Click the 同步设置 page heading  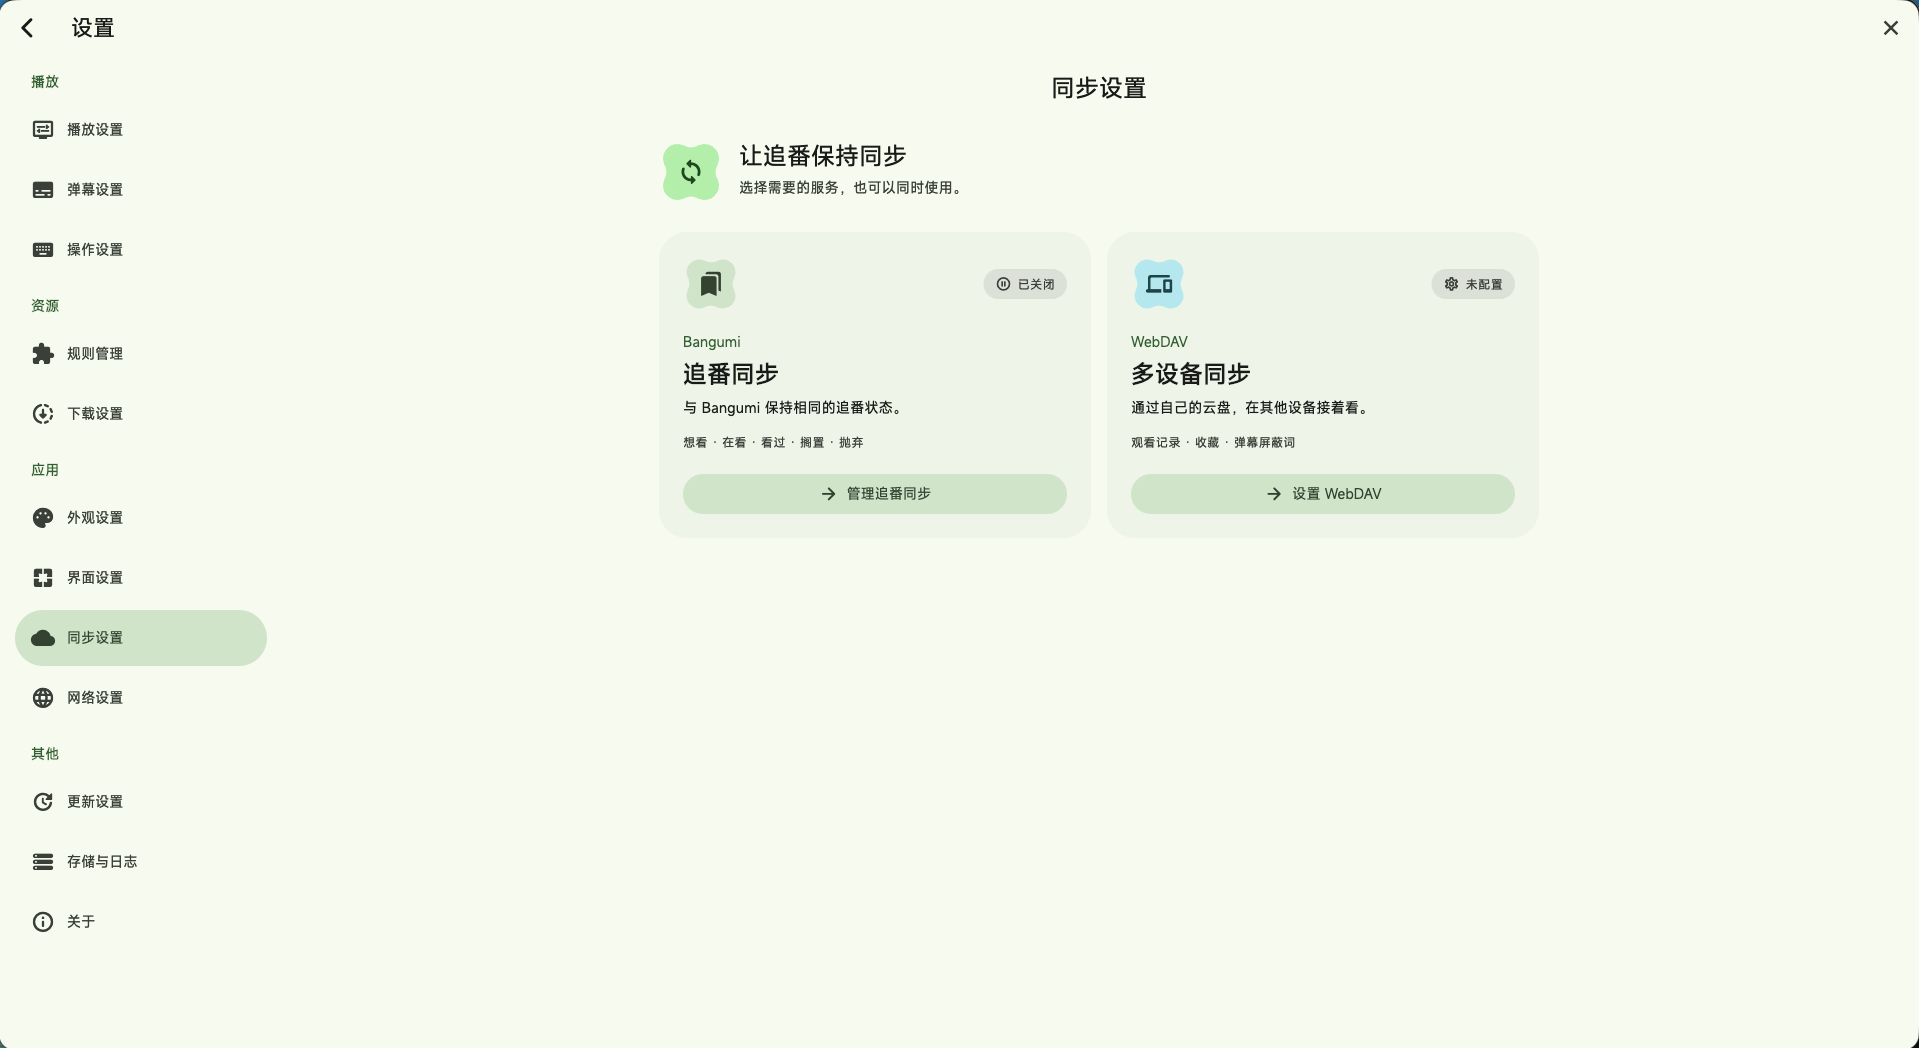tap(1098, 88)
